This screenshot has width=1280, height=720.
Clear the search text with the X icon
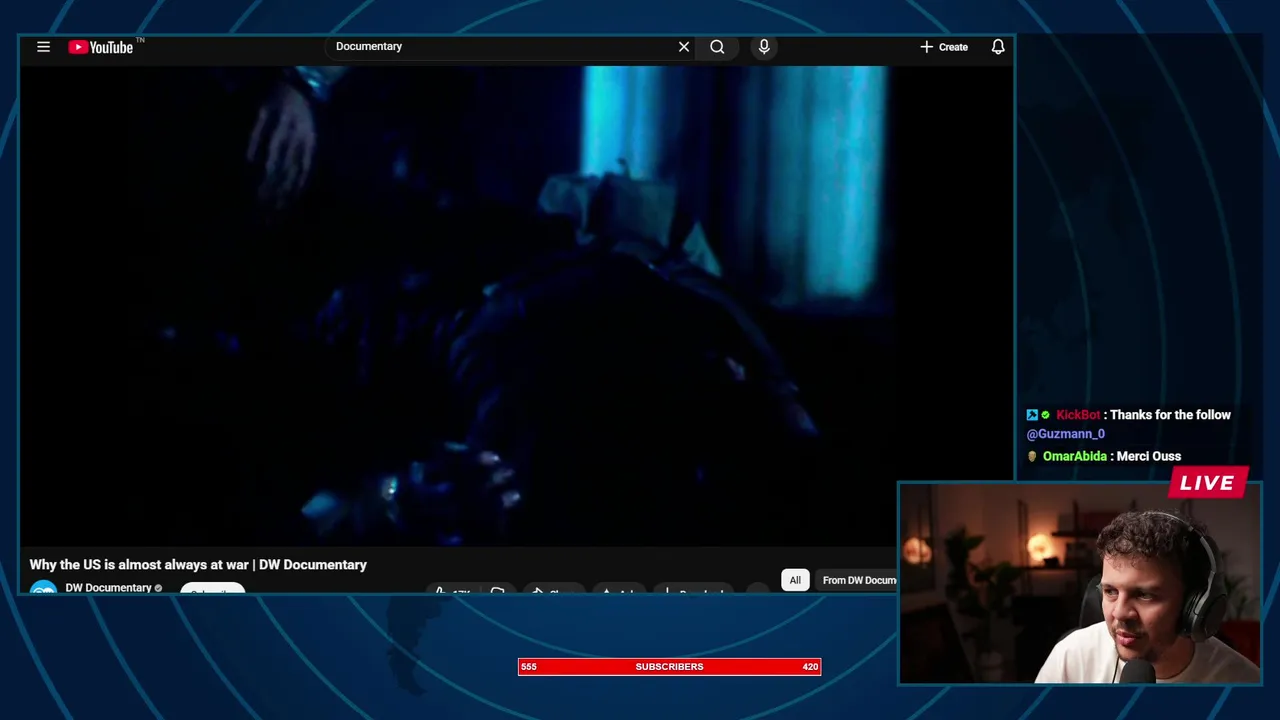point(684,47)
